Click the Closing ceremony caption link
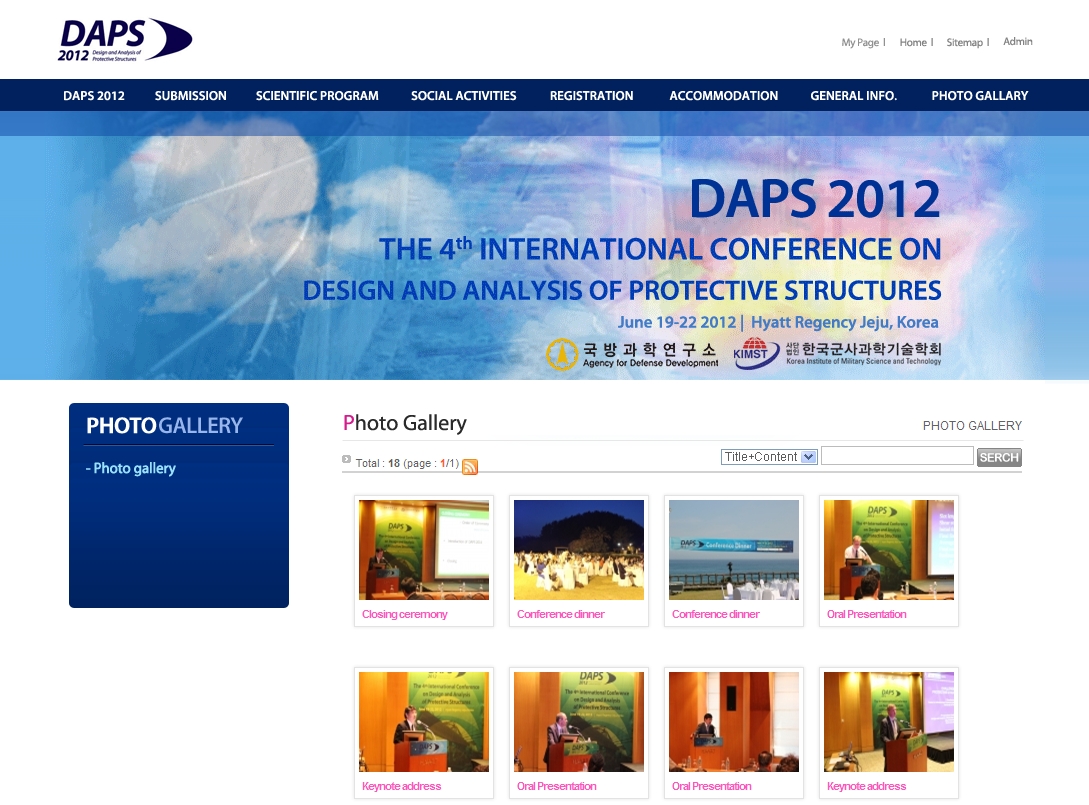The height and width of the screenshot is (805, 1089). tap(404, 614)
